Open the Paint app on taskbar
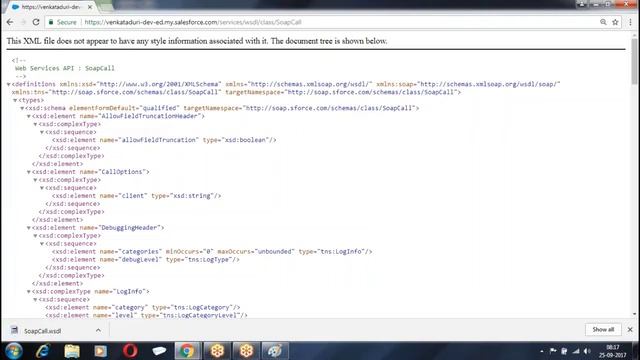This screenshot has width=640, height=360. (x=275, y=351)
